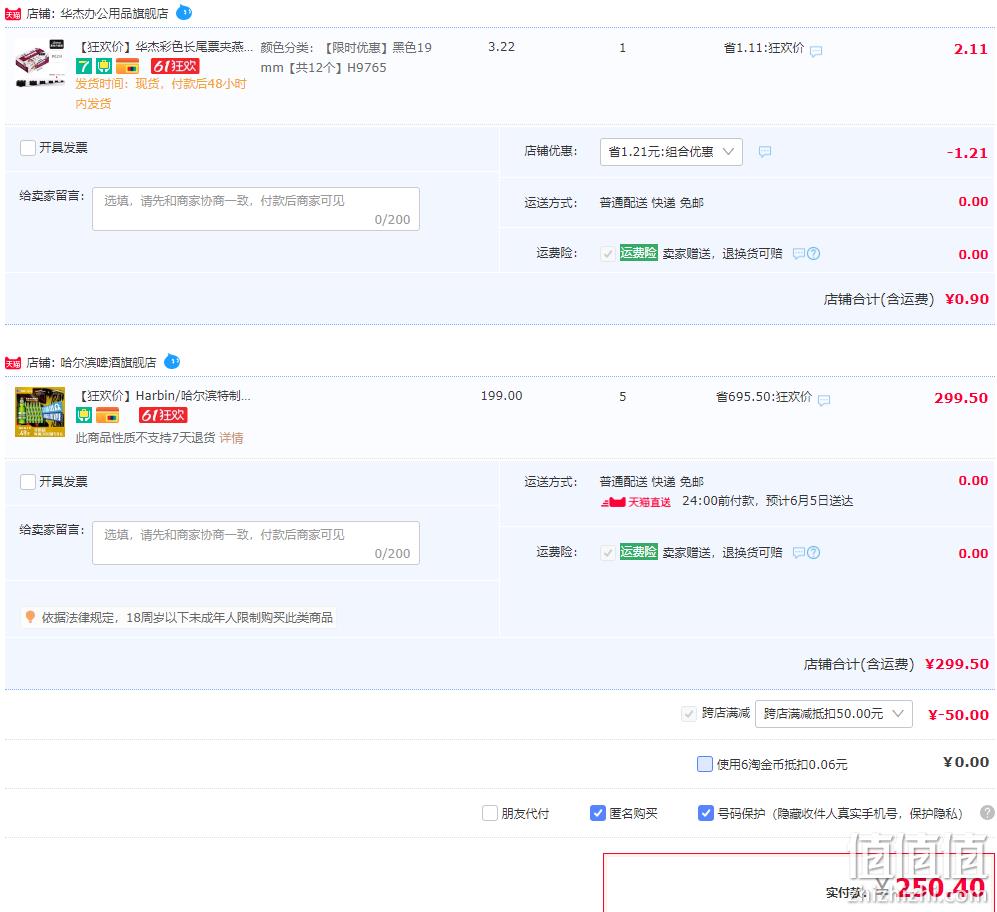Screen dimensions: 997x912
Task: Click the 61狂欢 badge under 华杰 item
Action: click(175, 66)
